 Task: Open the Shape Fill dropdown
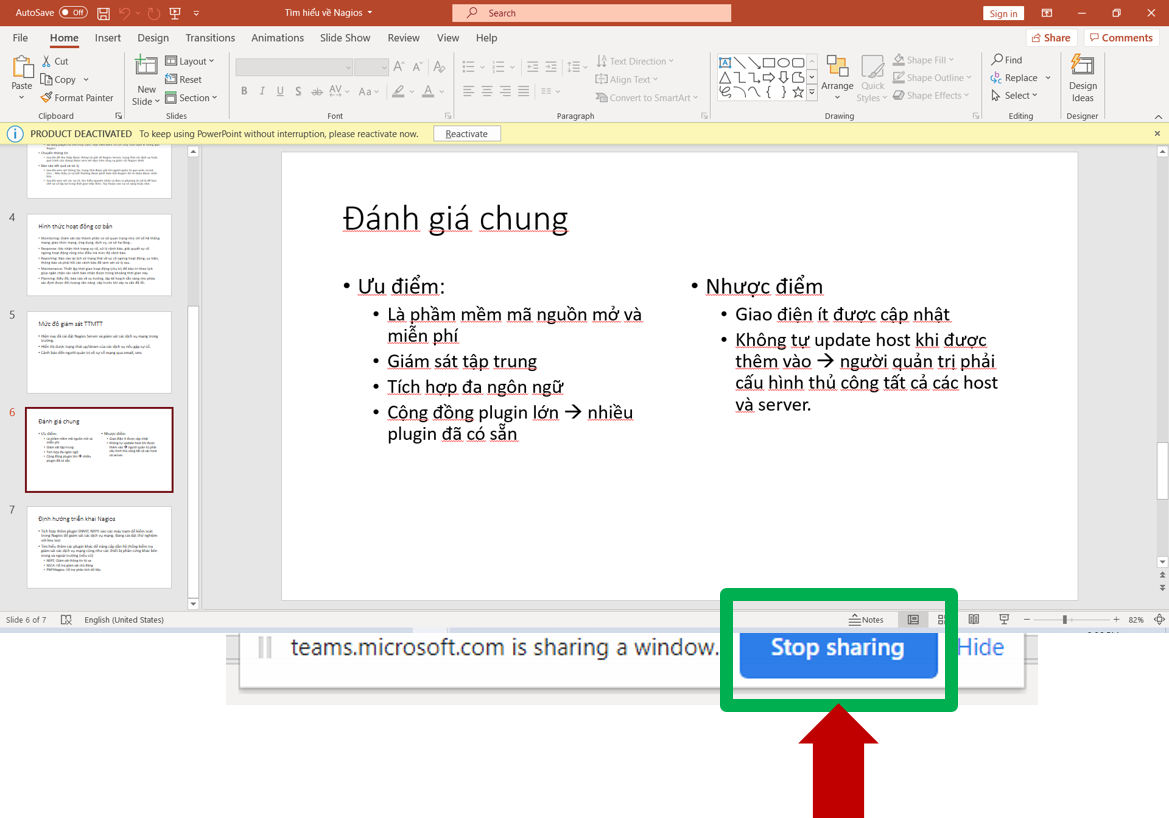coord(923,60)
